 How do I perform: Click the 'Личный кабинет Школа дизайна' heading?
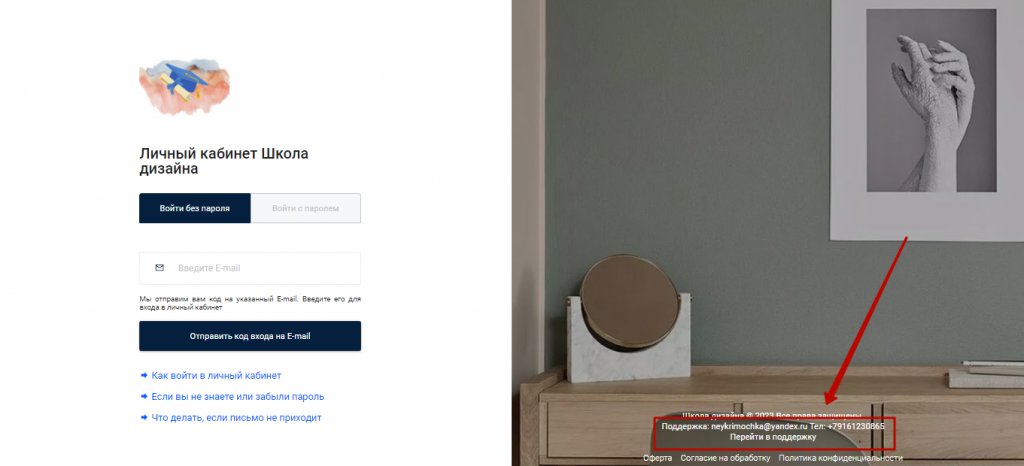(x=224, y=161)
